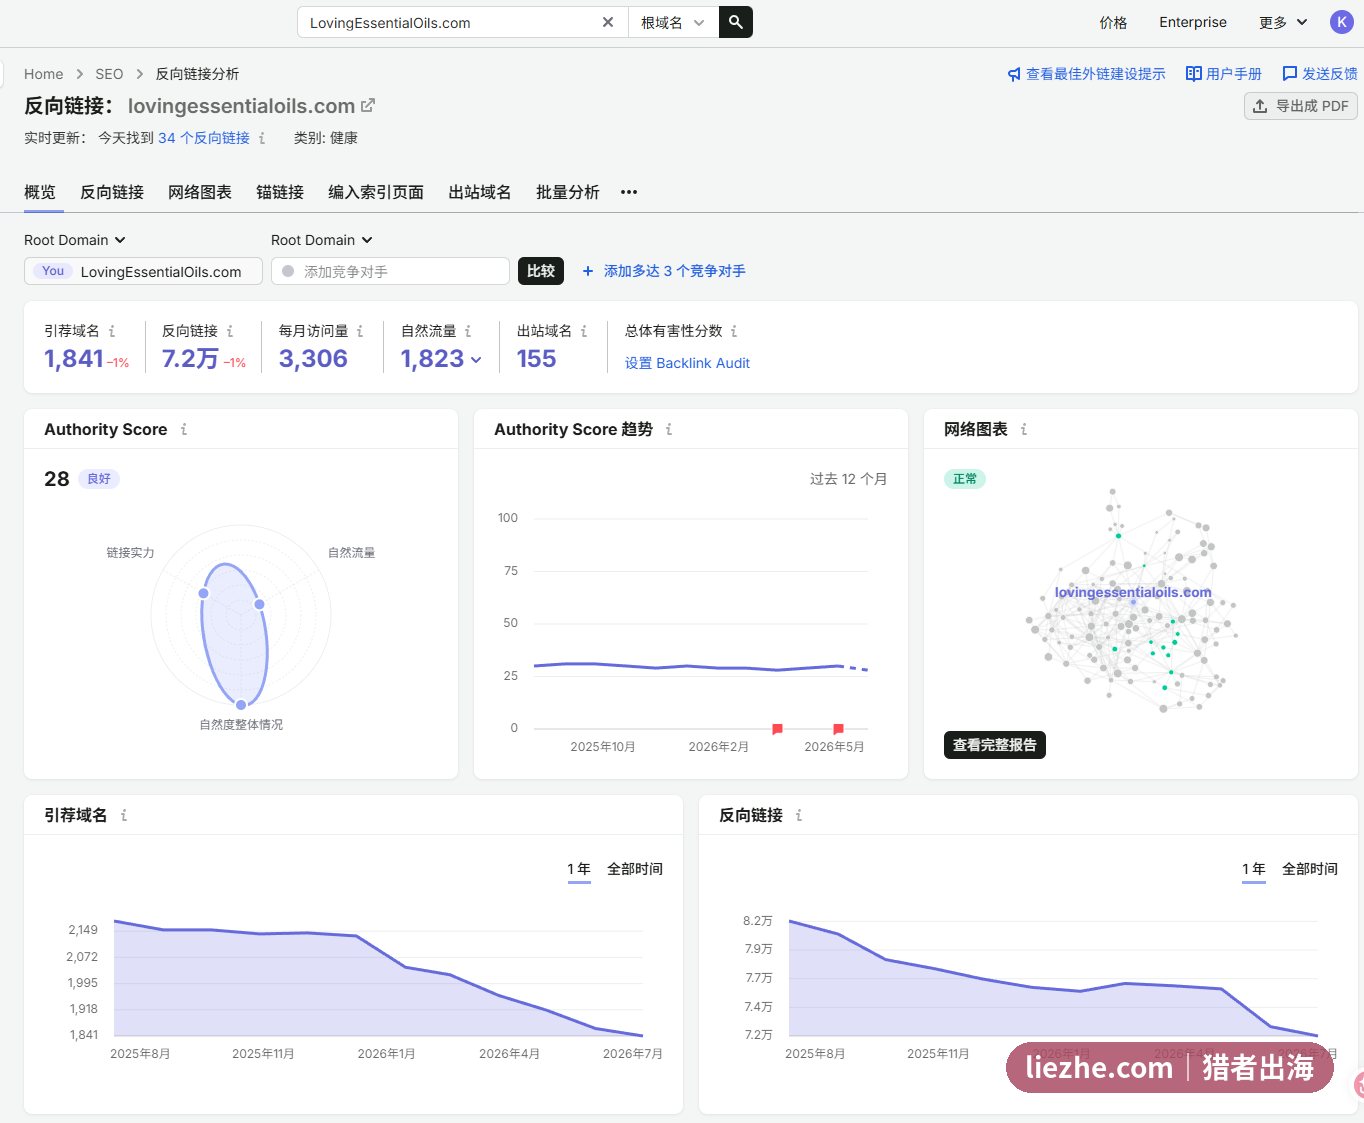Click the You LovingEssentialOils.com field
The height and width of the screenshot is (1123, 1364).
(143, 271)
